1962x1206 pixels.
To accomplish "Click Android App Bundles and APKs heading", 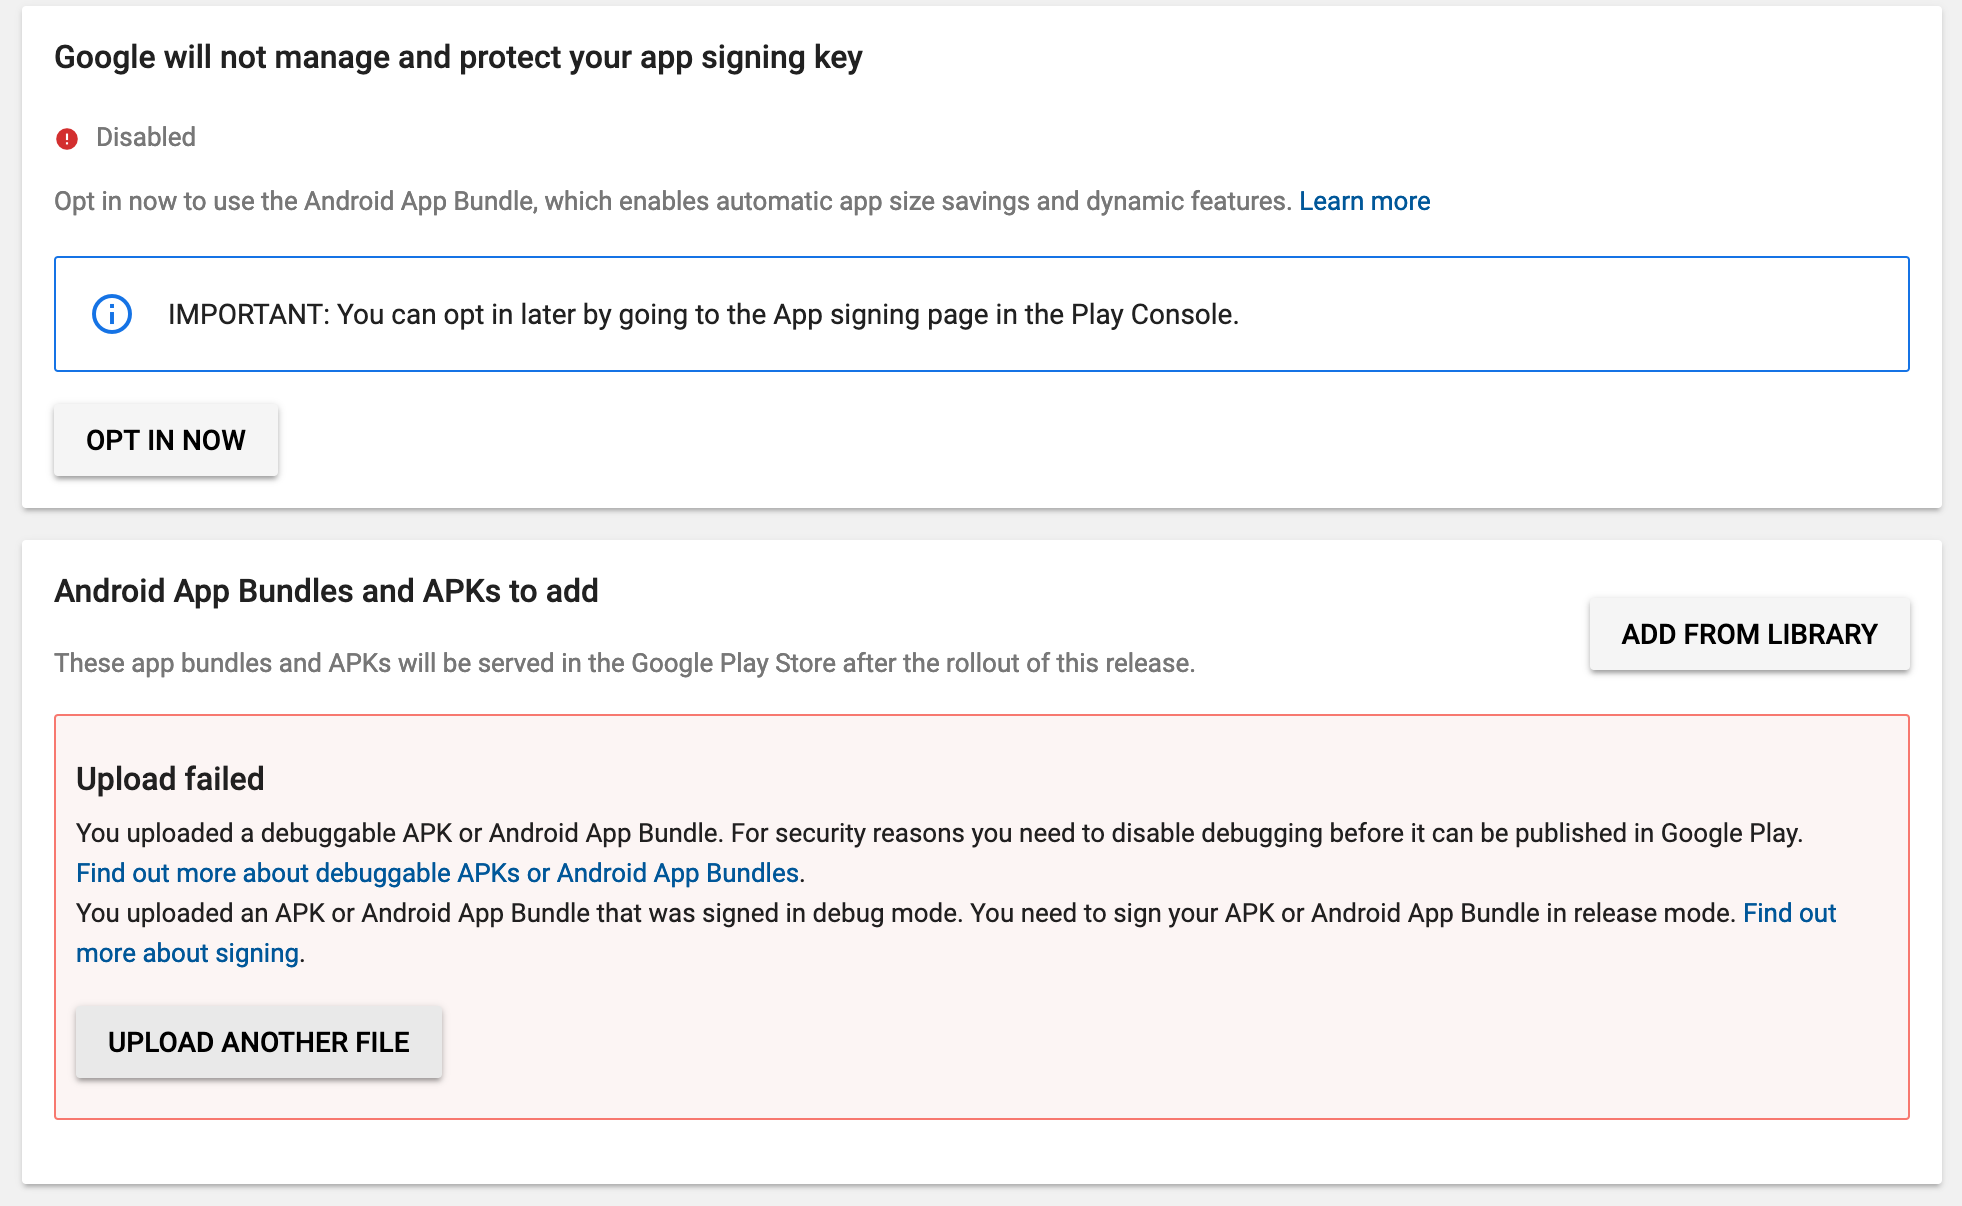I will [x=326, y=591].
